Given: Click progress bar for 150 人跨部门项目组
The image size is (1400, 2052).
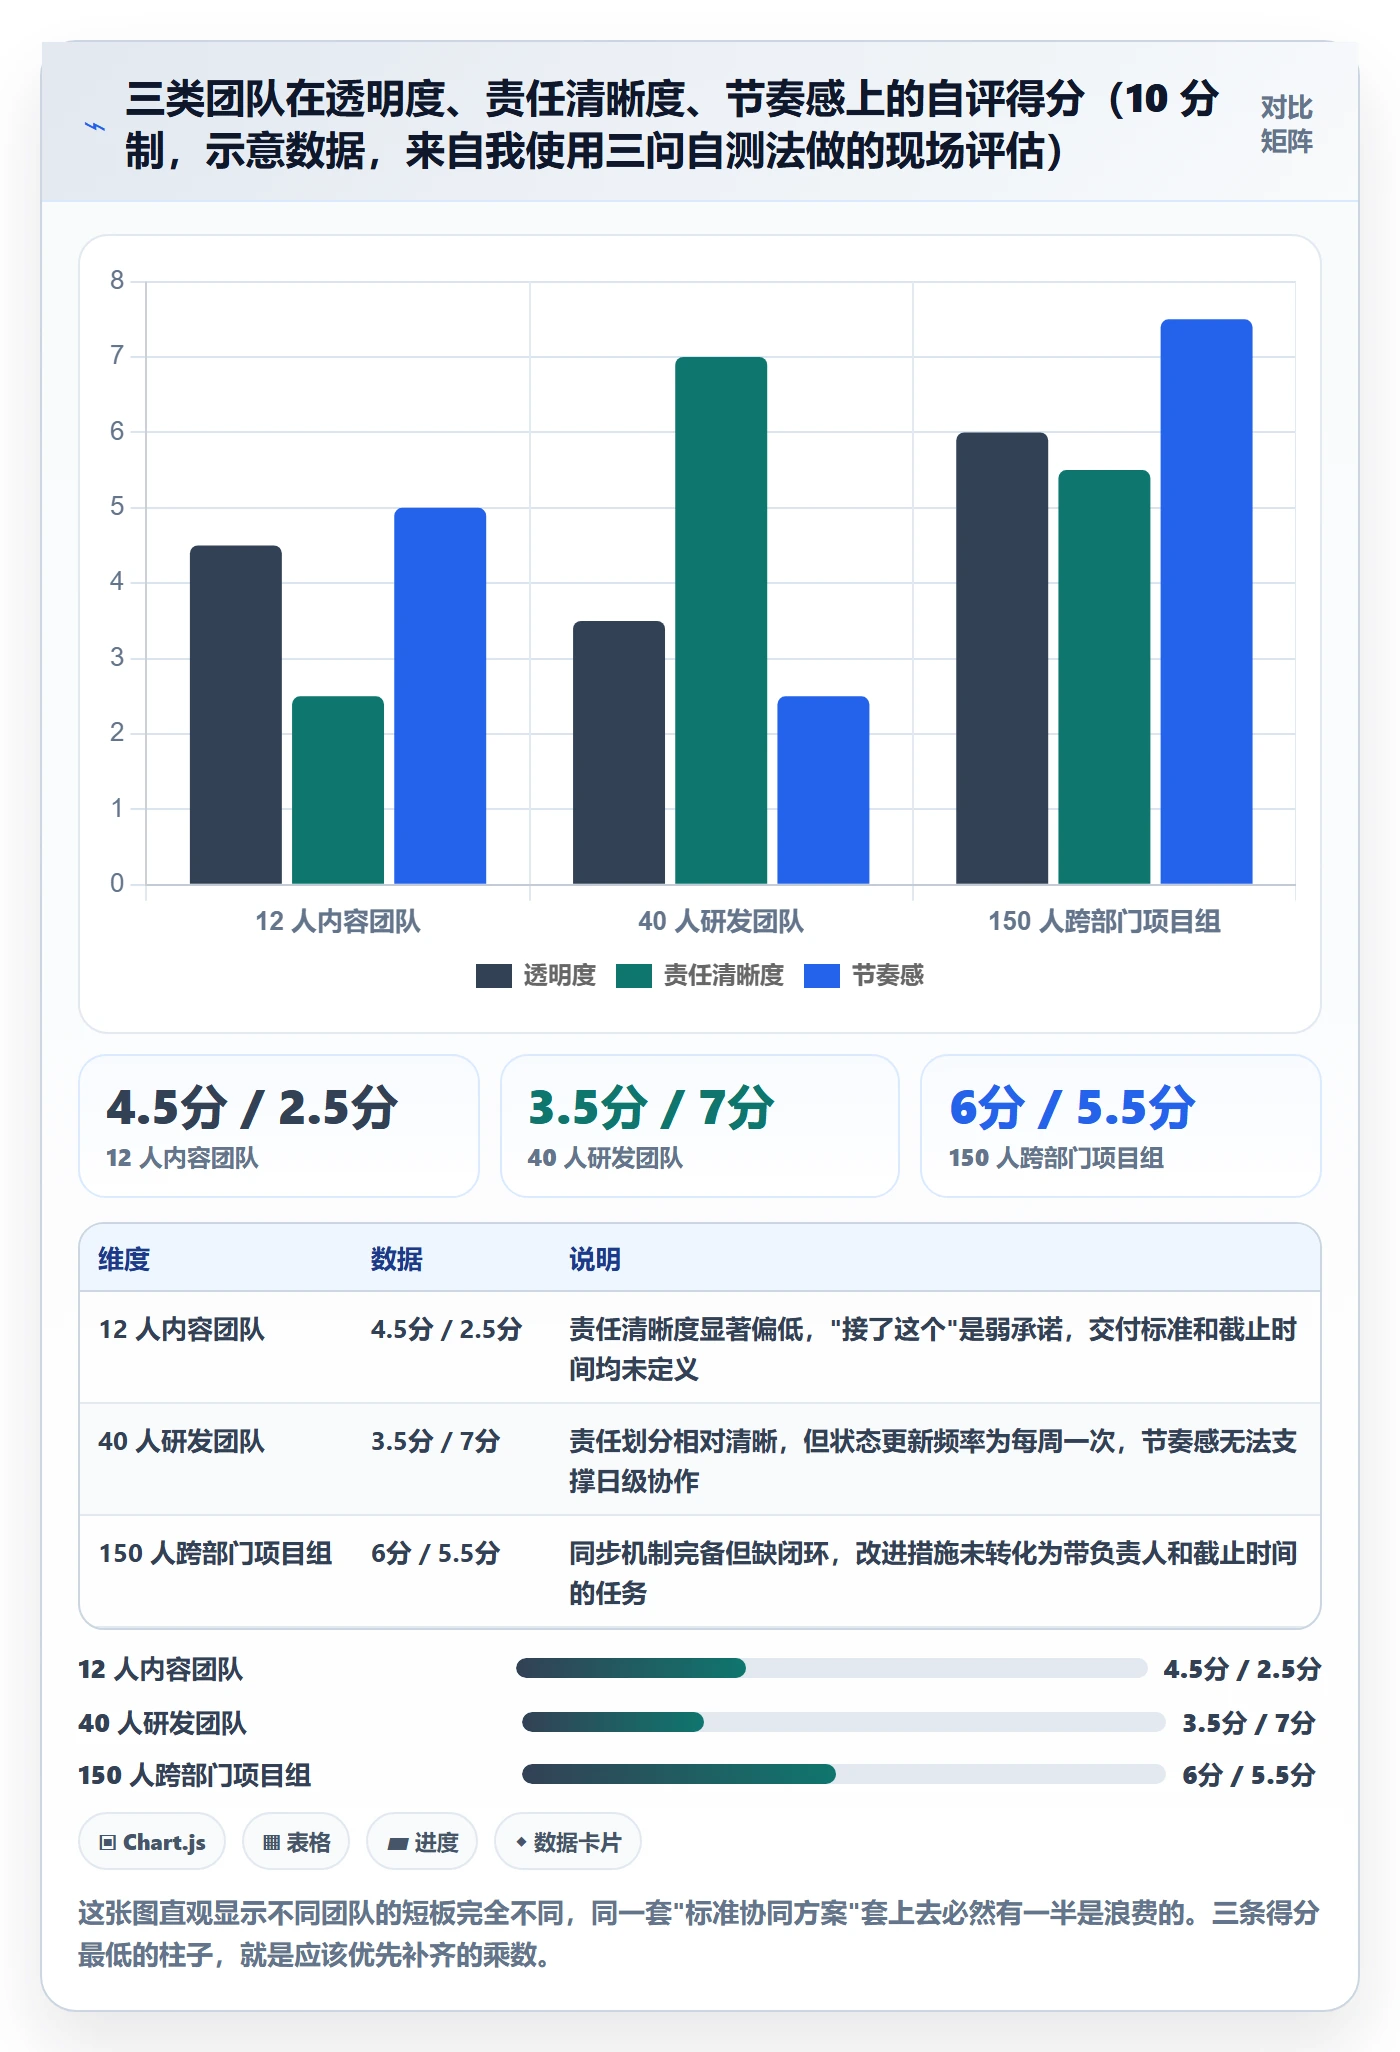Looking at the screenshot, I should pos(844,1774).
